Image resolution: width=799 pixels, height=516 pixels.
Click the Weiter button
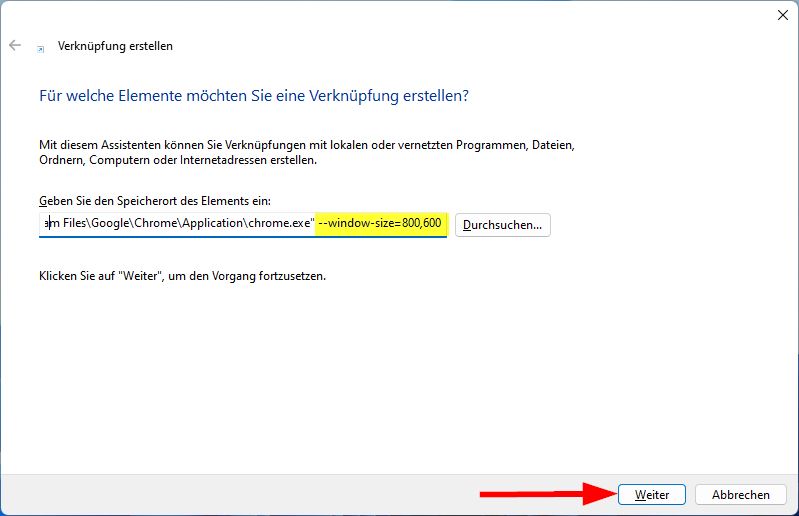(x=652, y=495)
